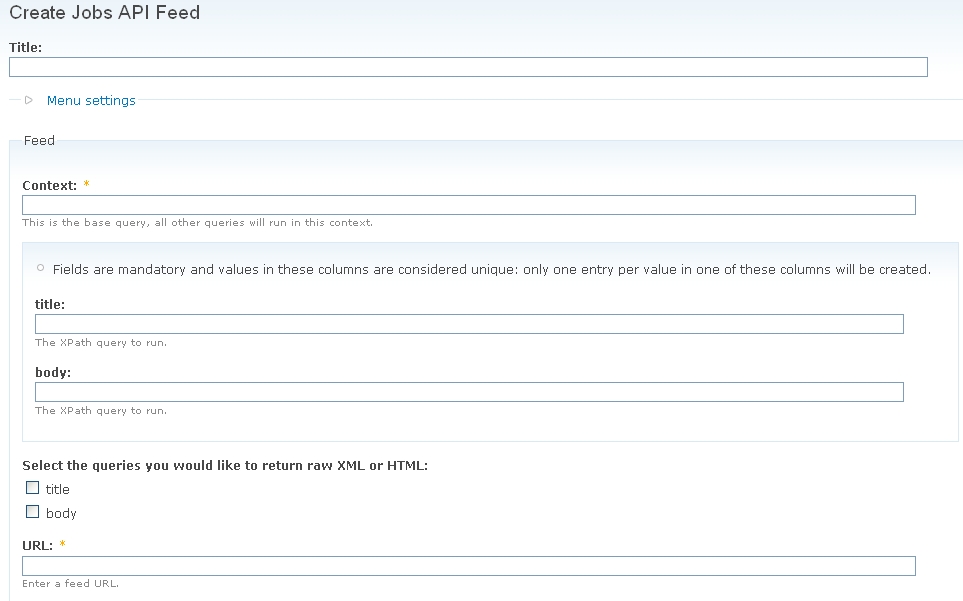Click the 'title' checkbox label
The image size is (963, 601).
(x=58, y=489)
